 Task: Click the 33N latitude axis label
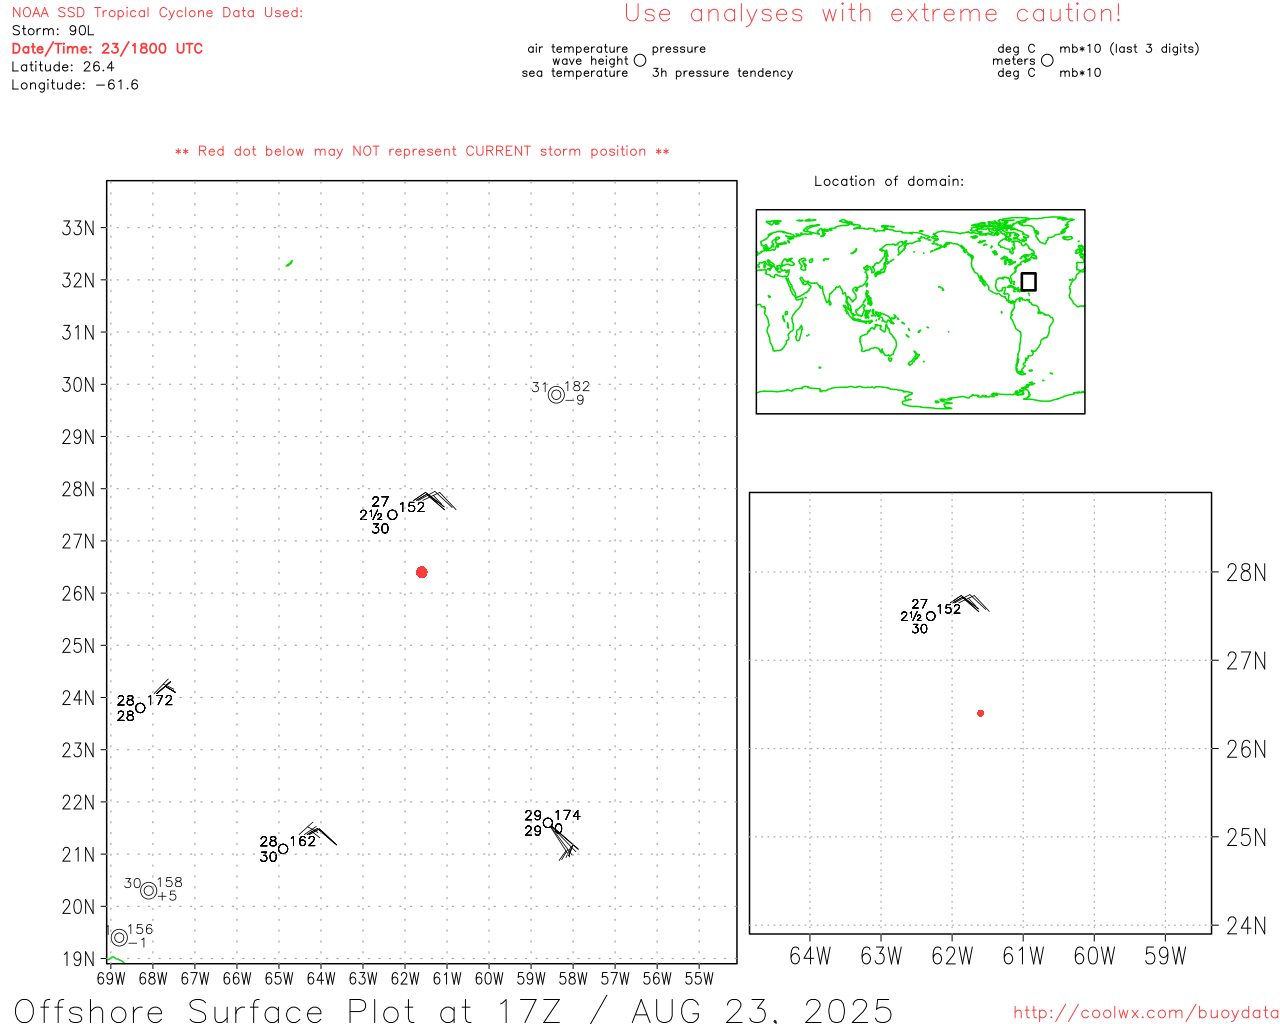[x=78, y=228]
